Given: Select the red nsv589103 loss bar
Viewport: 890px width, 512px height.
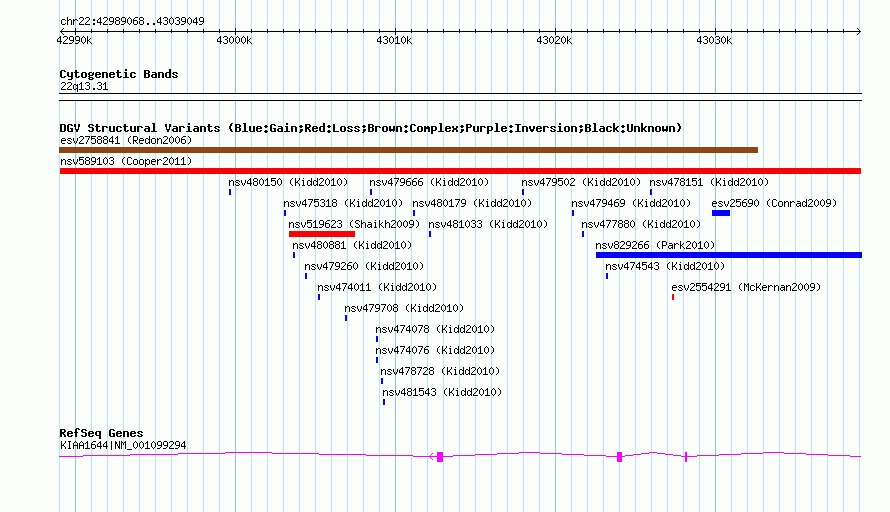Looking at the screenshot, I should click(460, 171).
